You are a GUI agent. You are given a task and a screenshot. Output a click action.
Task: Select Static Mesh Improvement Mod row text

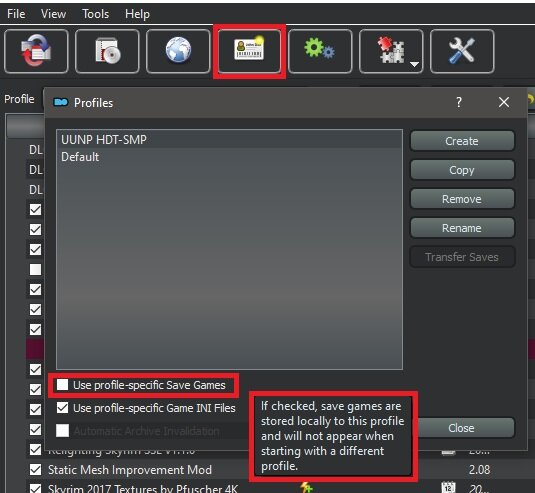point(130,470)
